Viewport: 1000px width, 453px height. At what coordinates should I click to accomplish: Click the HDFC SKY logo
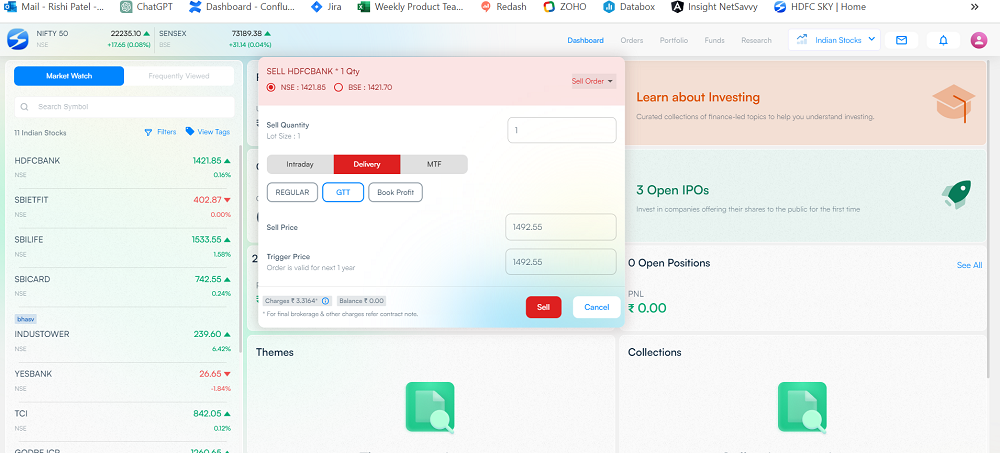point(17,39)
